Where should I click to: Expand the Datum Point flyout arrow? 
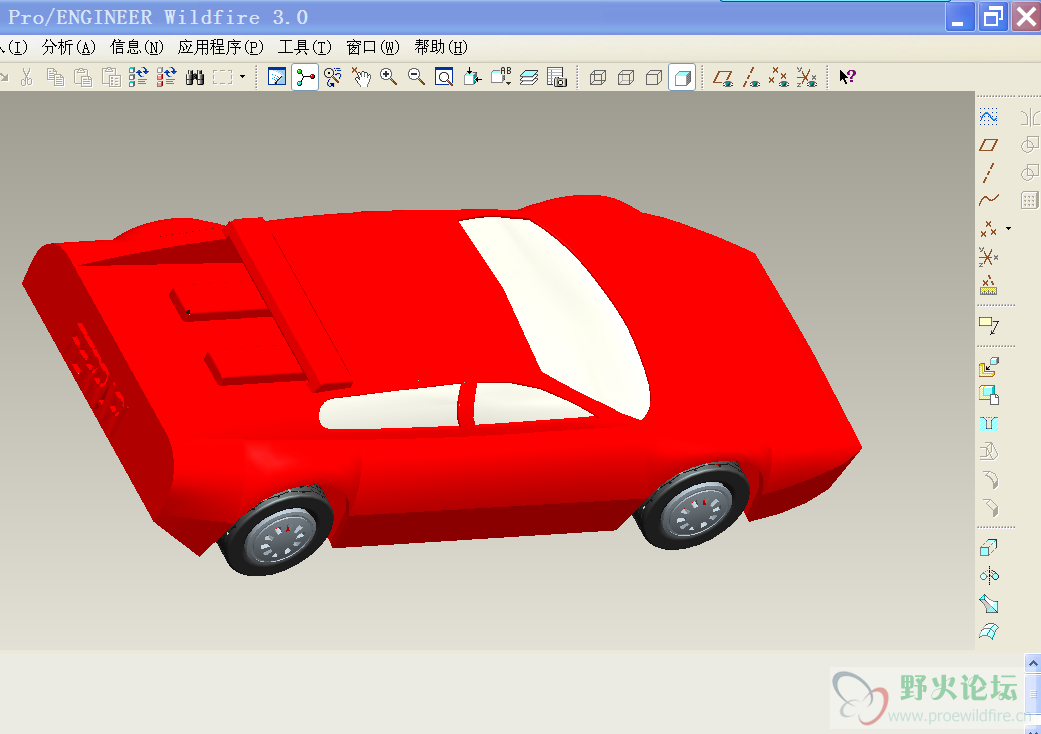pyautogui.click(x=1008, y=229)
